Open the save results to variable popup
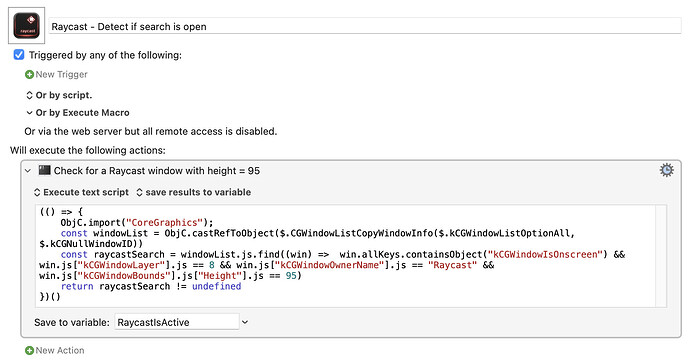Image resolution: width=690 pixels, height=363 pixels. [194, 192]
